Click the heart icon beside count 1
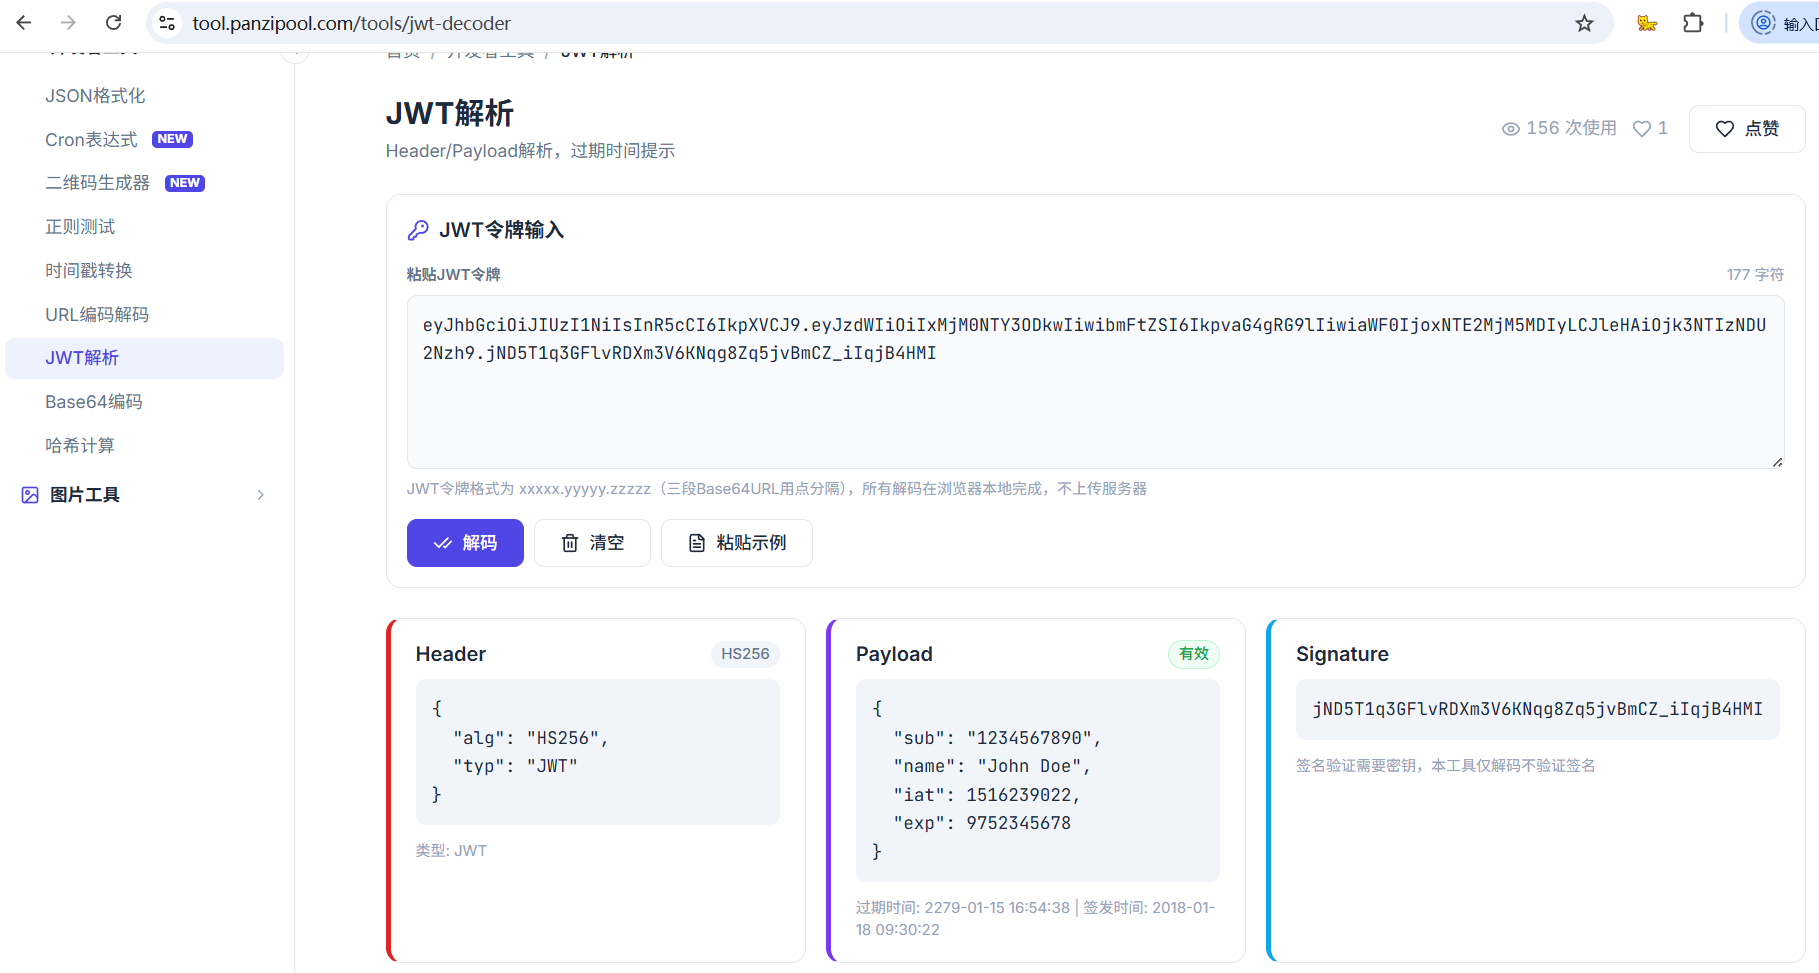 click(x=1641, y=129)
